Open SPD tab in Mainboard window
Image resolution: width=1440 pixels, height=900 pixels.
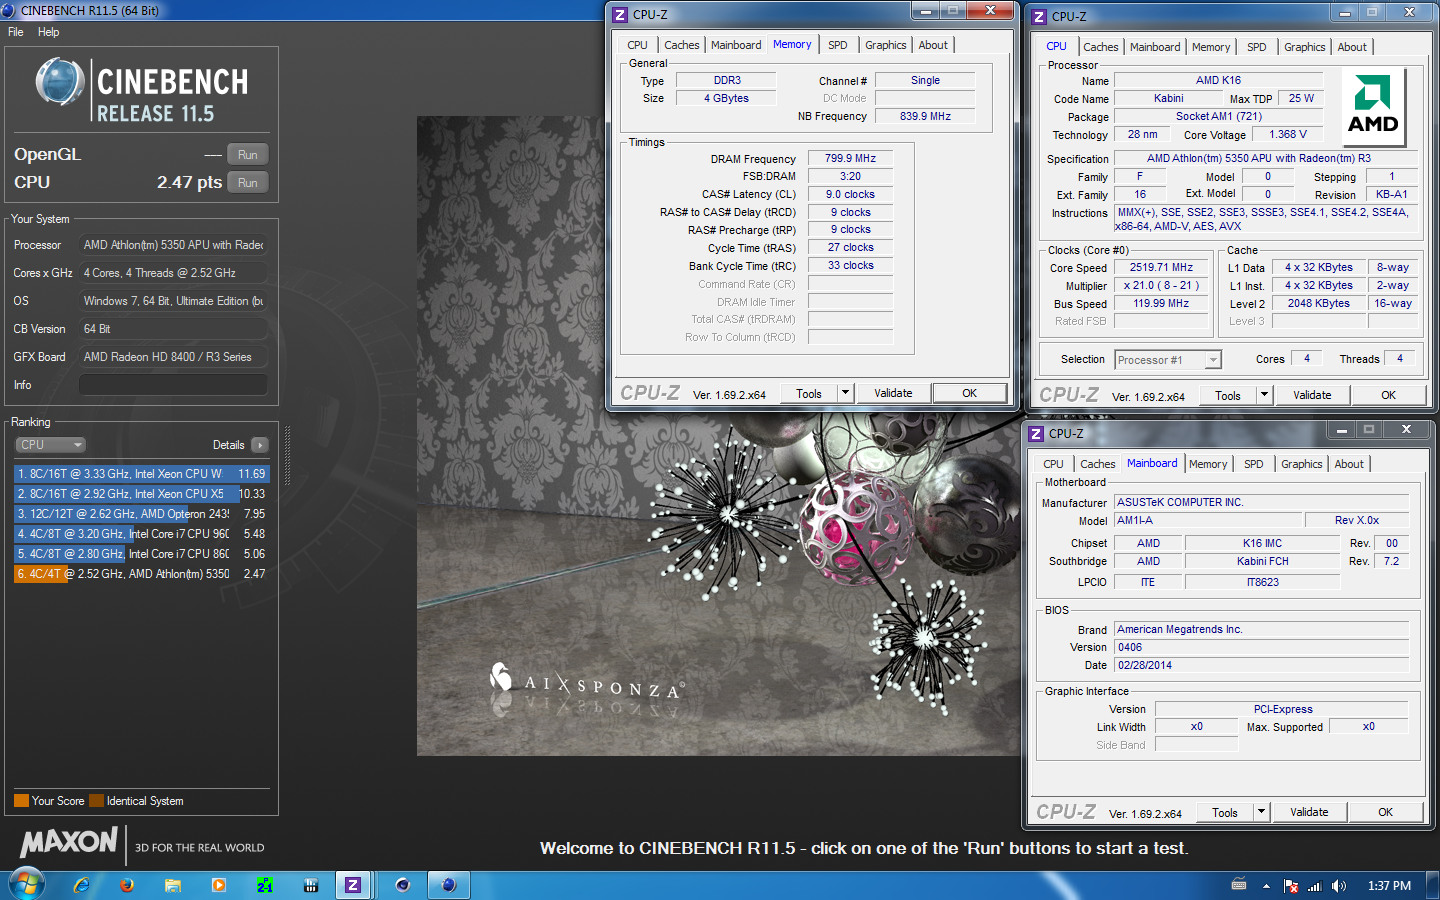click(1253, 464)
